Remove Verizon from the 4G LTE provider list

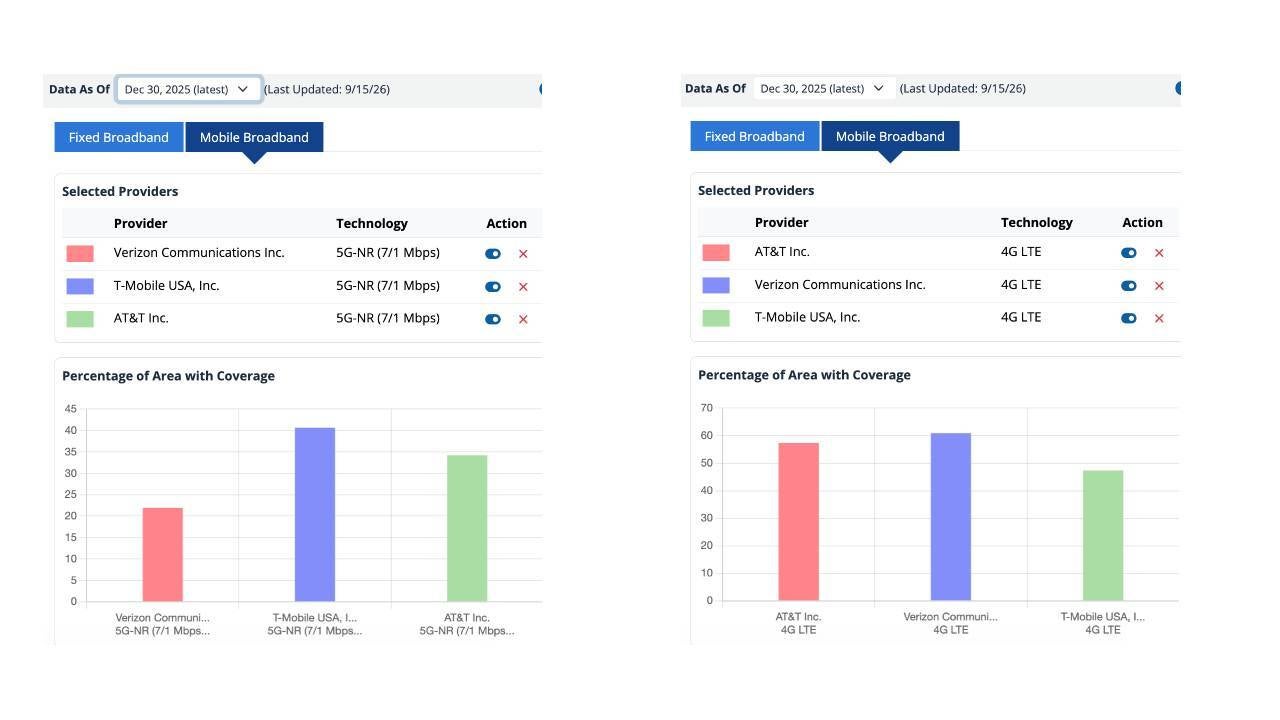1159,286
